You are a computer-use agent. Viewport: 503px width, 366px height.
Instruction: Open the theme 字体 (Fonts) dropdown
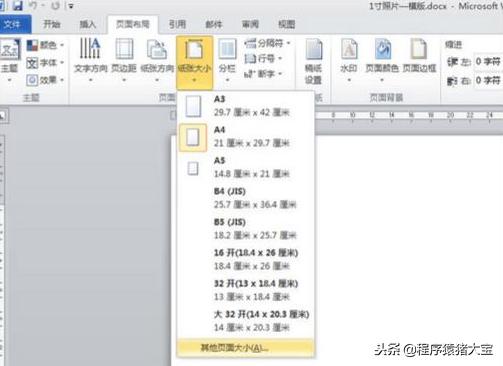[45, 63]
